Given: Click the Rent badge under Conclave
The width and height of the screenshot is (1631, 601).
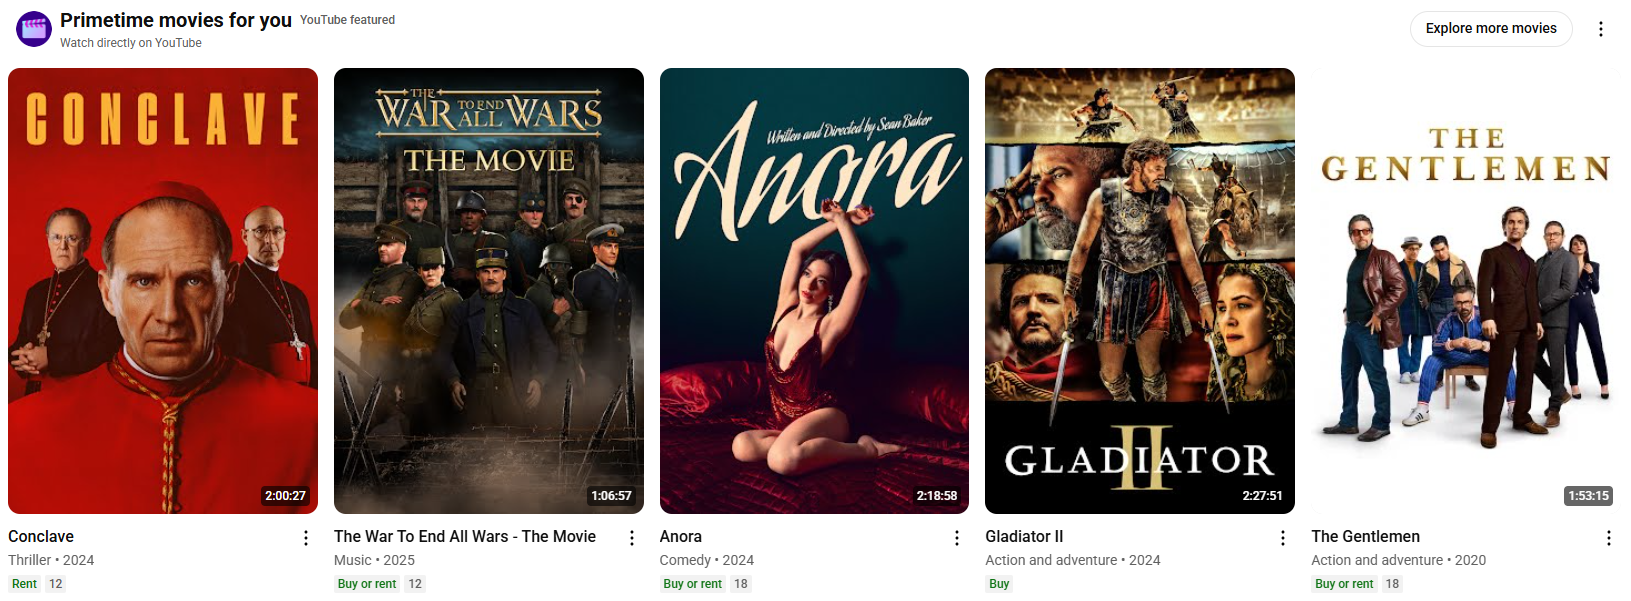Looking at the screenshot, I should click(24, 584).
